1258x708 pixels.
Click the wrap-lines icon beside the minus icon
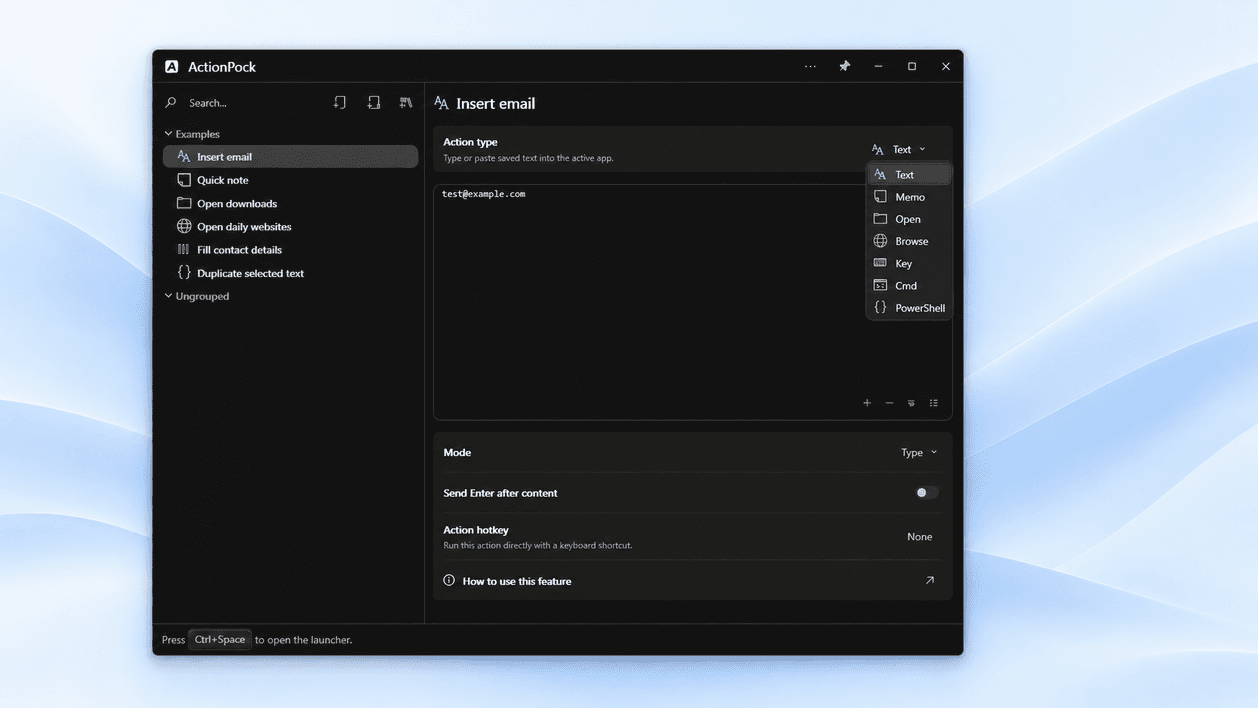click(x=911, y=403)
